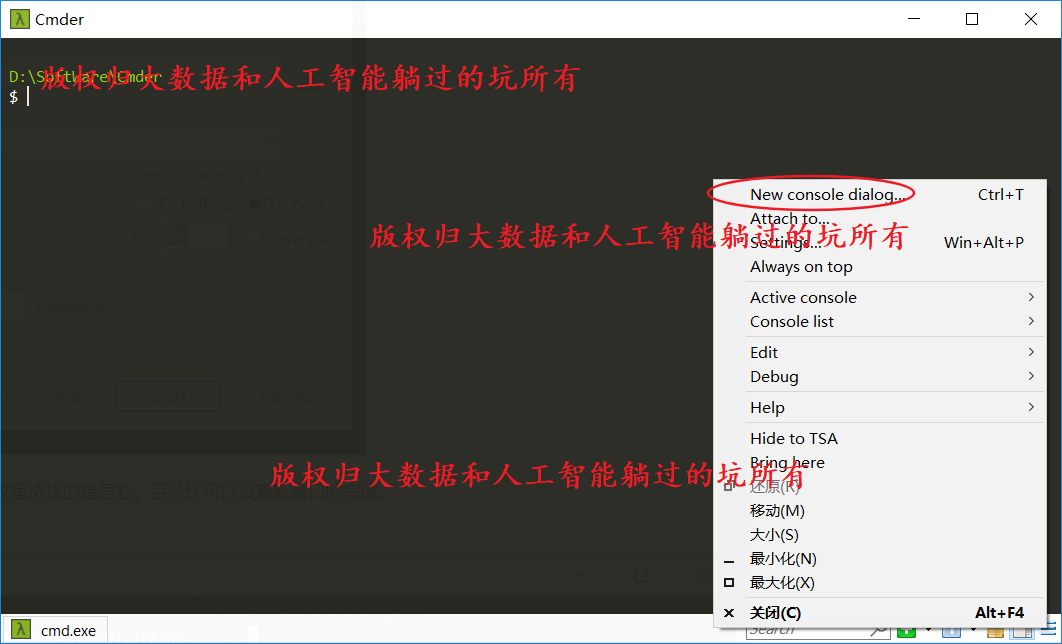Expand the Active console submenu
The height and width of the screenshot is (644, 1062).
(x=879, y=297)
